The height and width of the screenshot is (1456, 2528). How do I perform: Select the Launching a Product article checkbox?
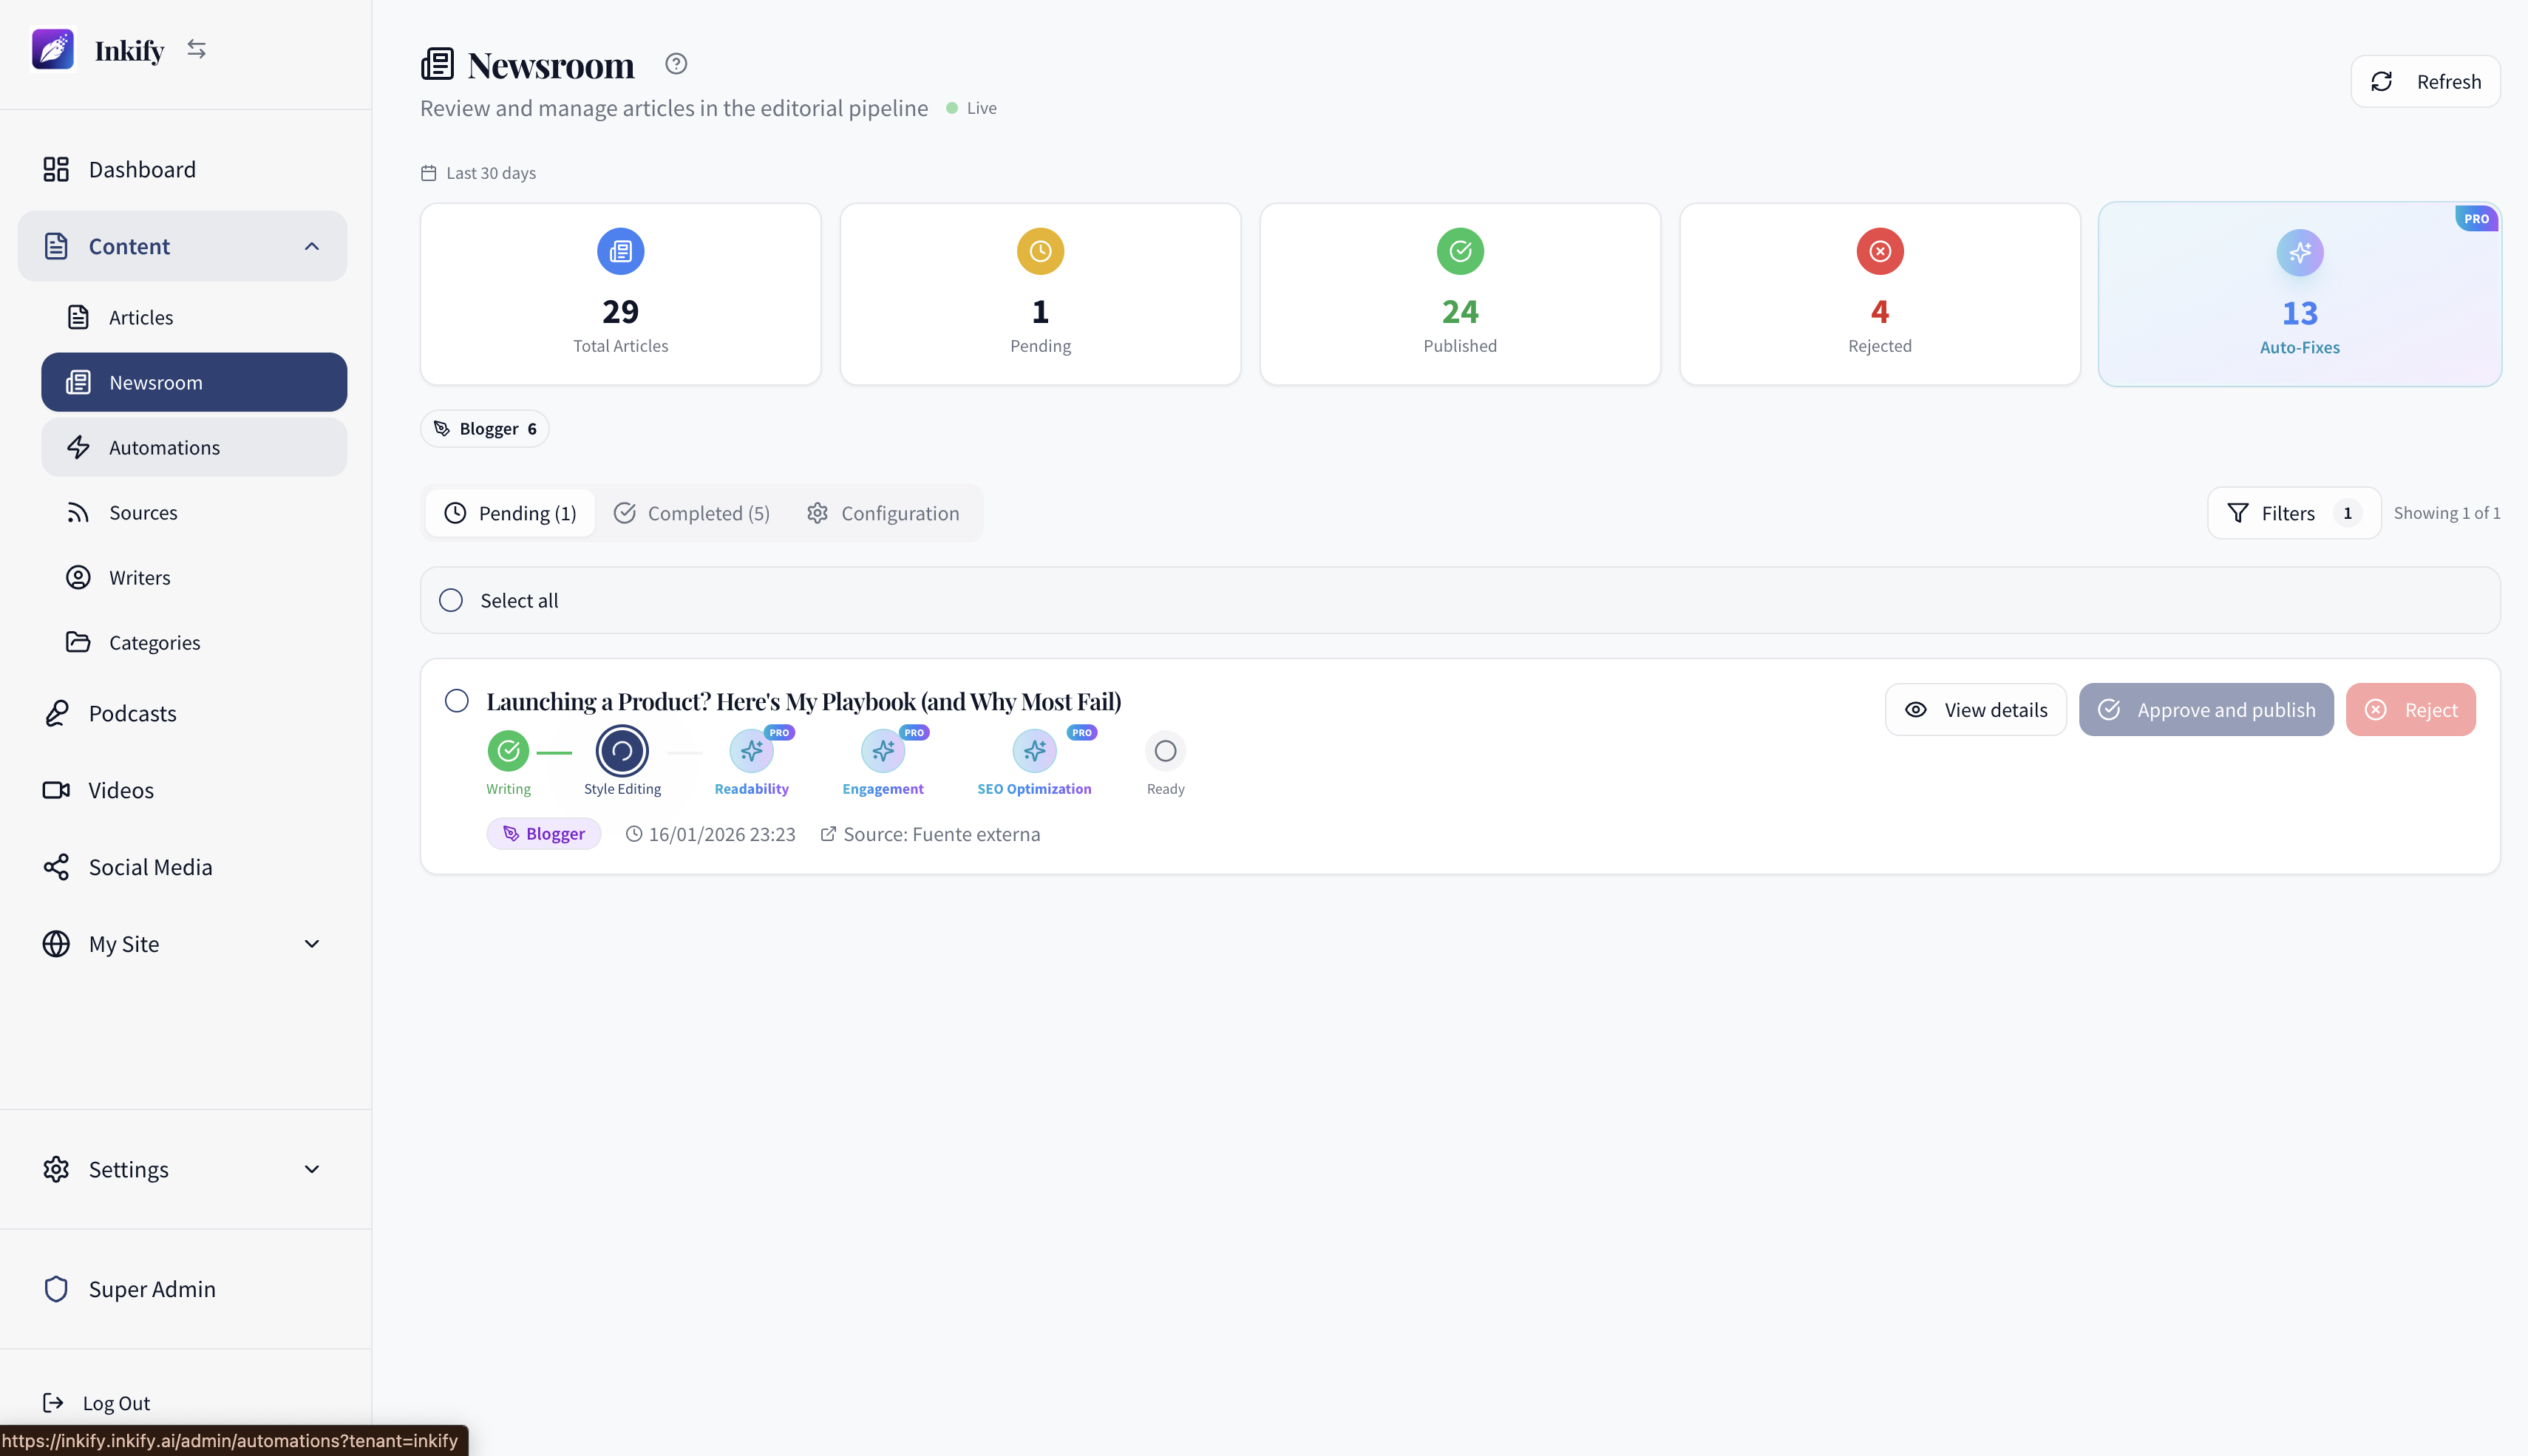coord(457,701)
